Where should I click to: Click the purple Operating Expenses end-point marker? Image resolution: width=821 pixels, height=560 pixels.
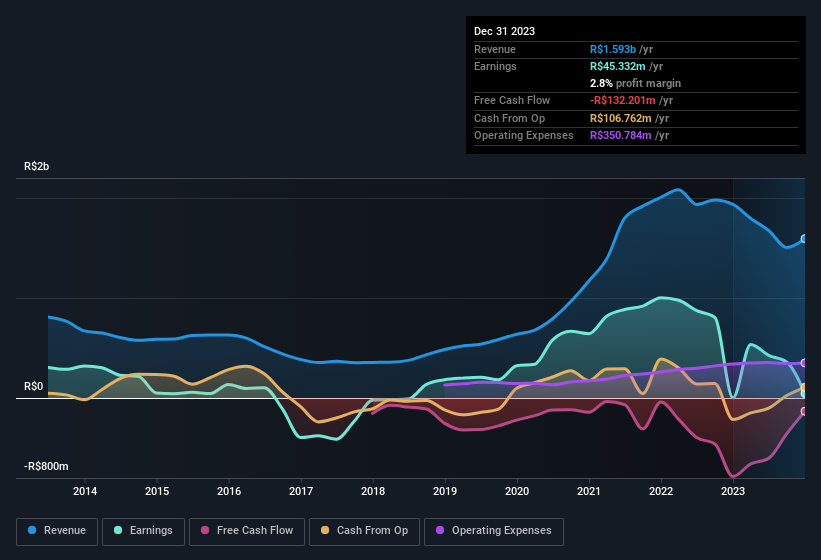[x=803, y=363]
